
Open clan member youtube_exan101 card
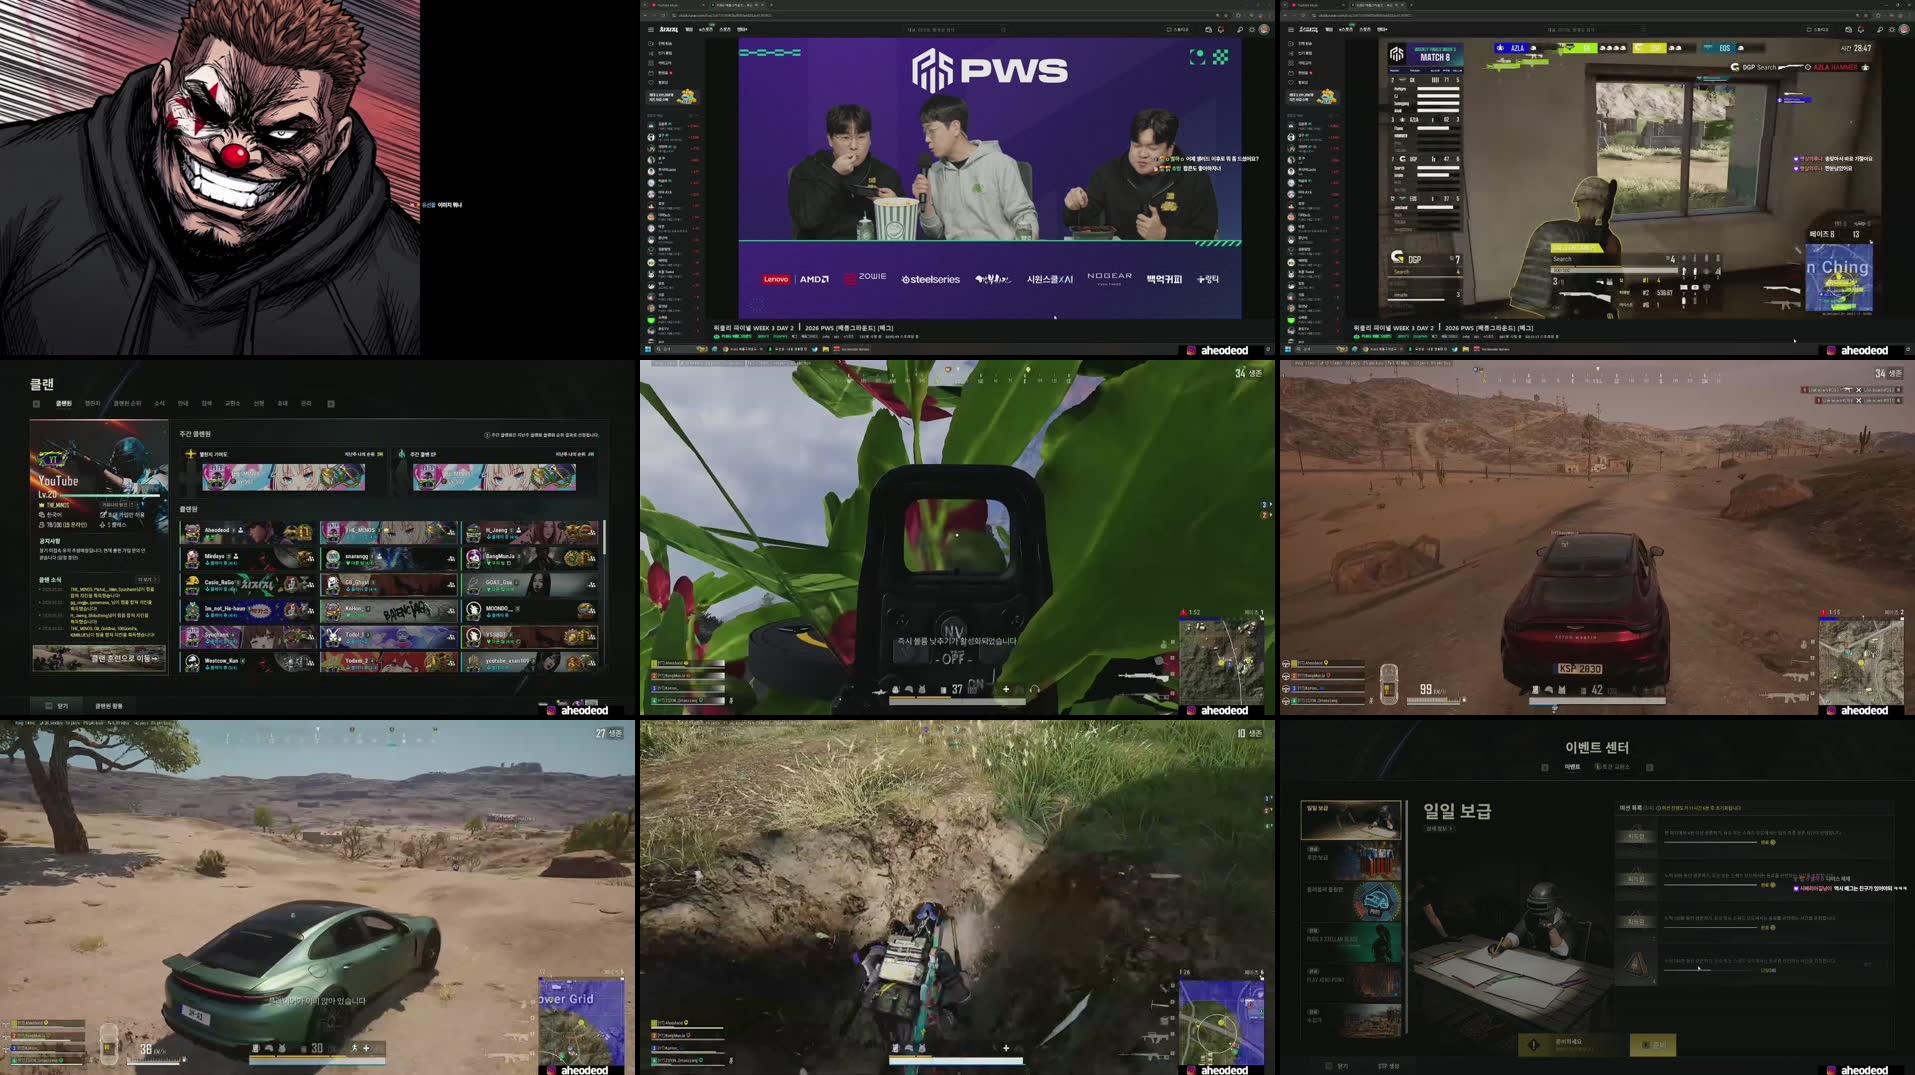pos(530,661)
